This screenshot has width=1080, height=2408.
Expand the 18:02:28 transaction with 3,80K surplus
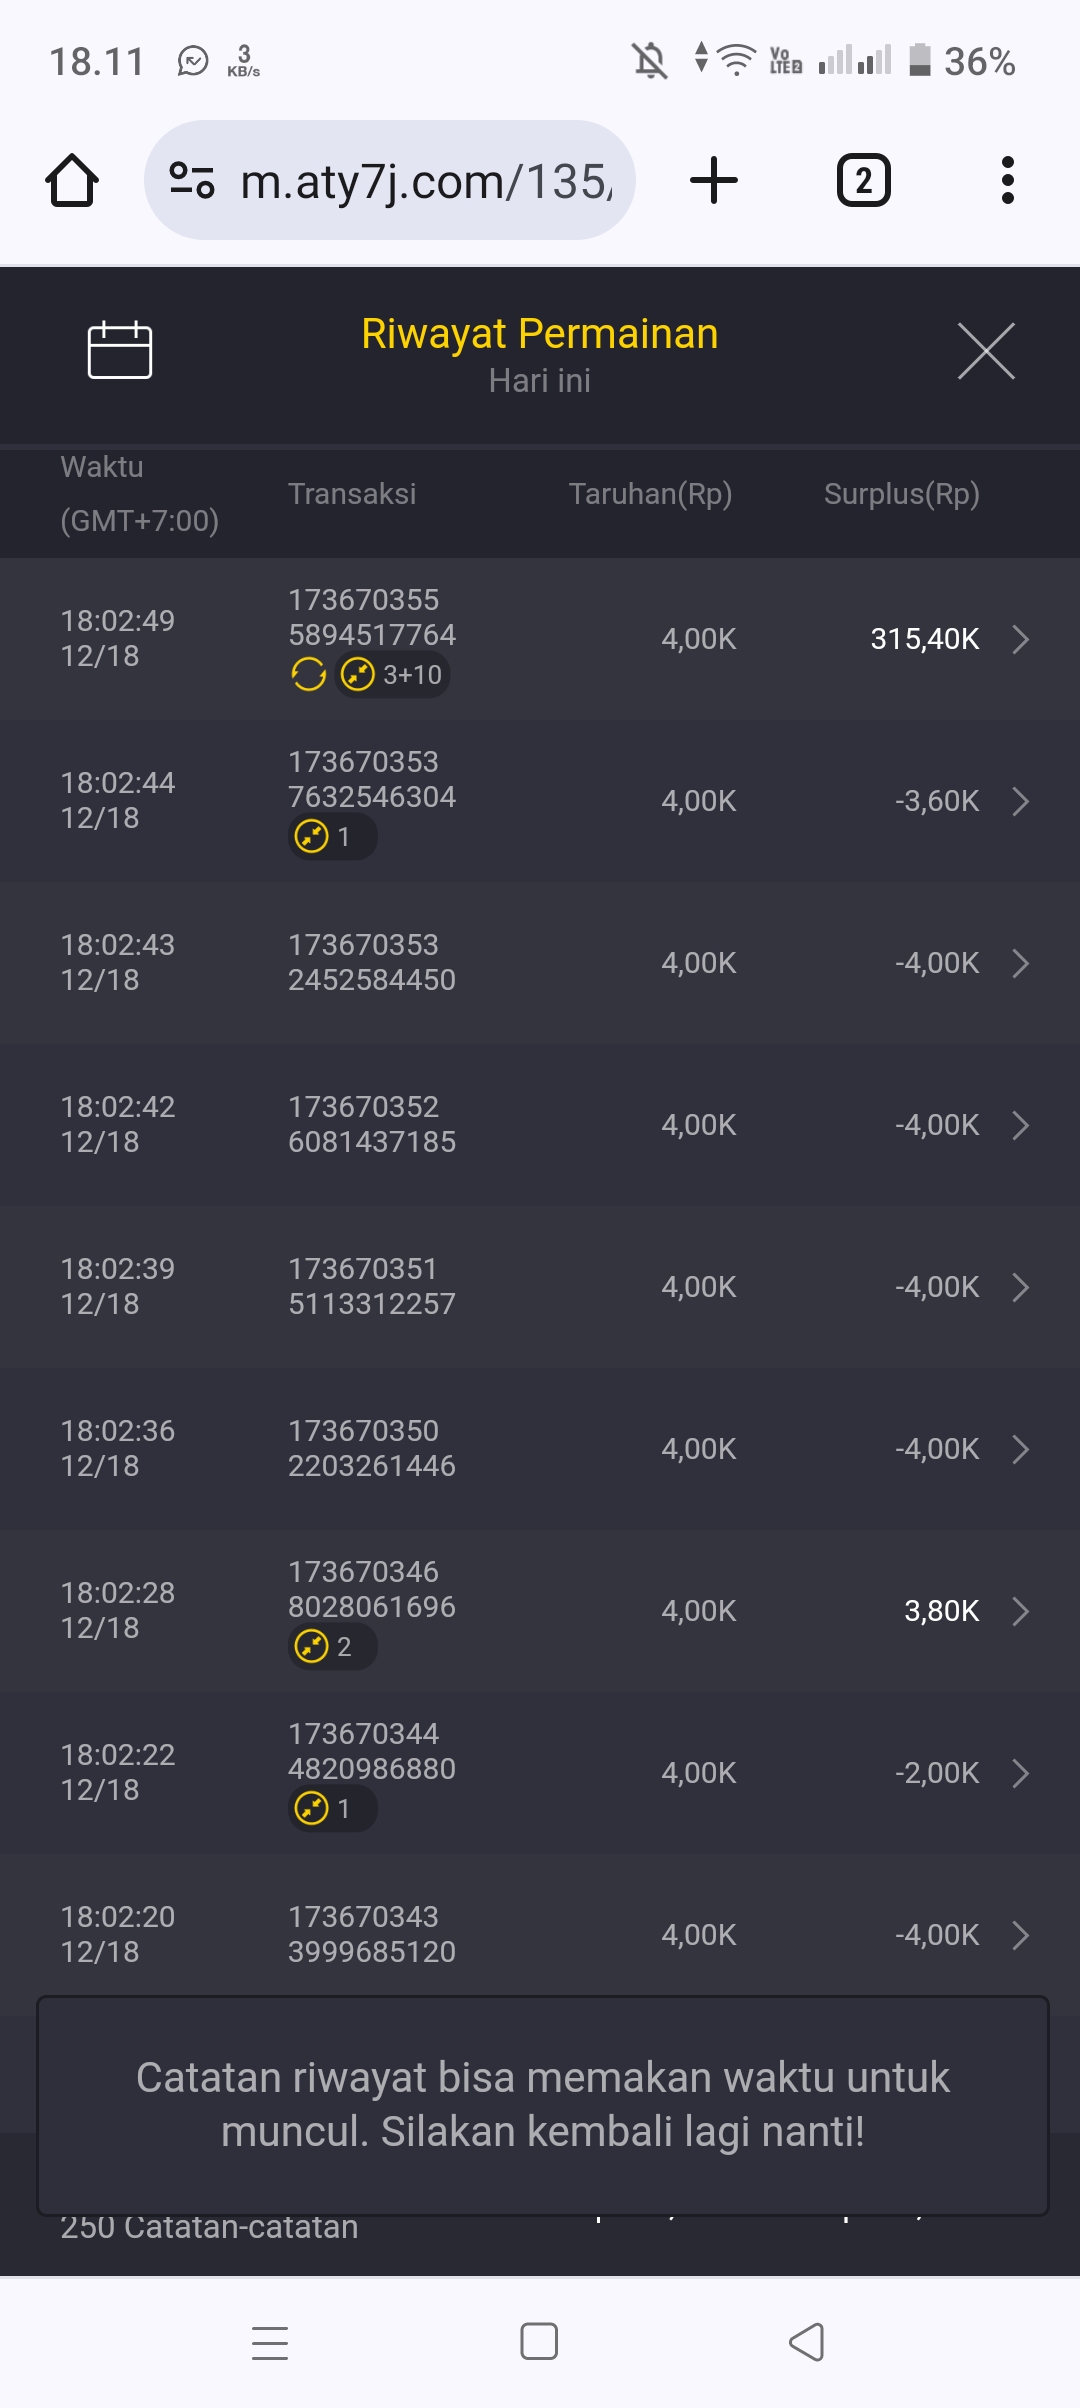point(1020,1611)
